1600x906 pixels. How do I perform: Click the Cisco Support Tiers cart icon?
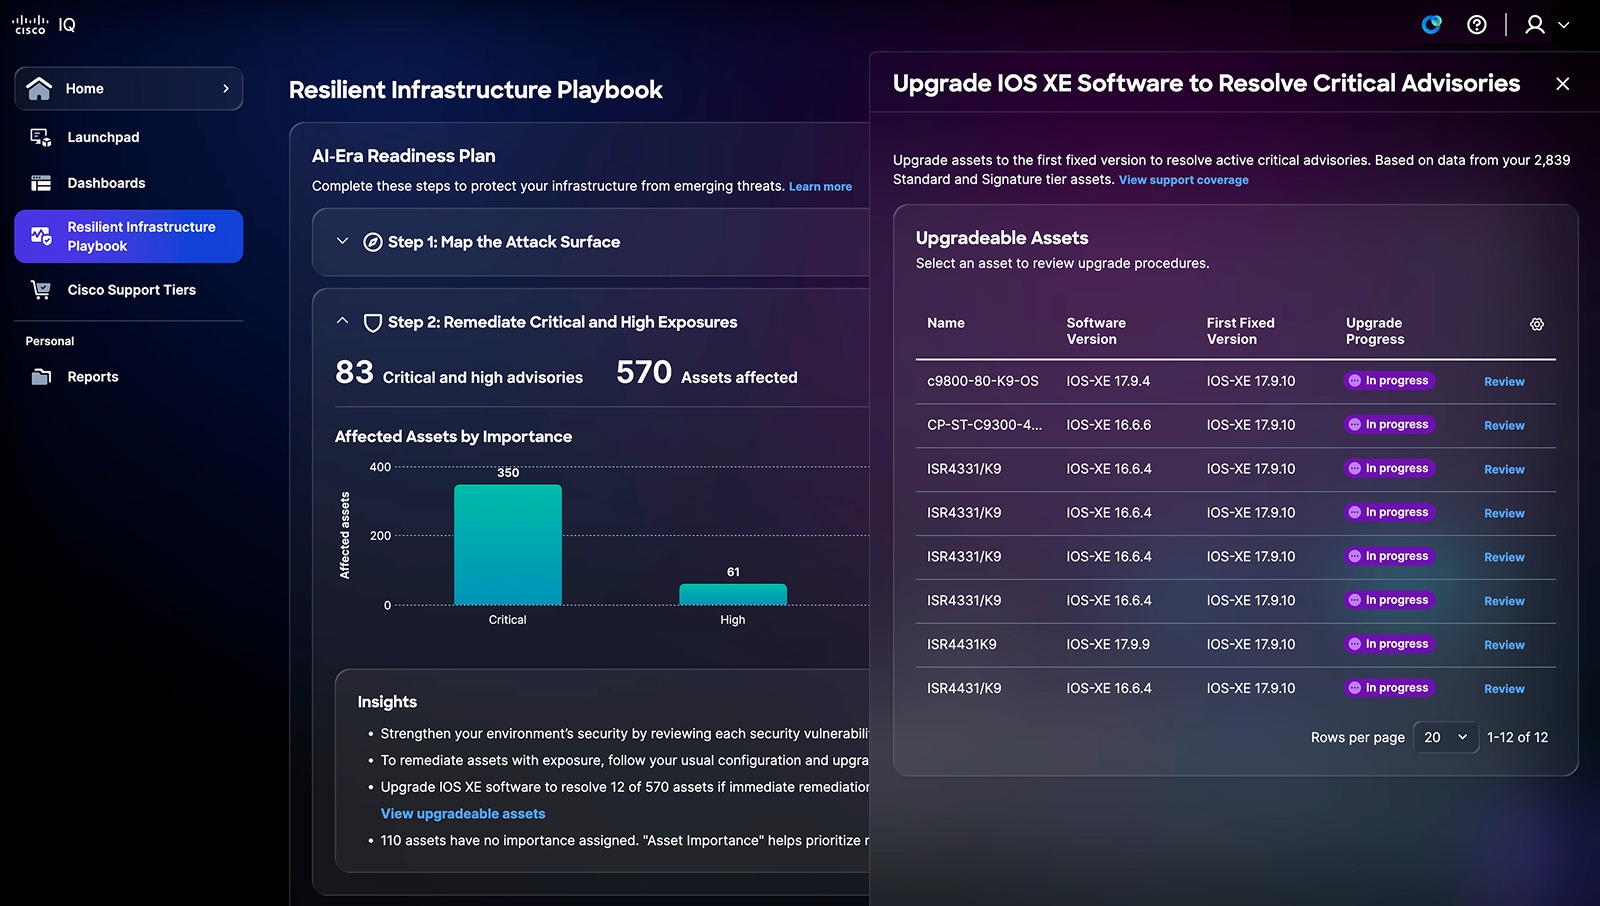pyautogui.click(x=41, y=290)
